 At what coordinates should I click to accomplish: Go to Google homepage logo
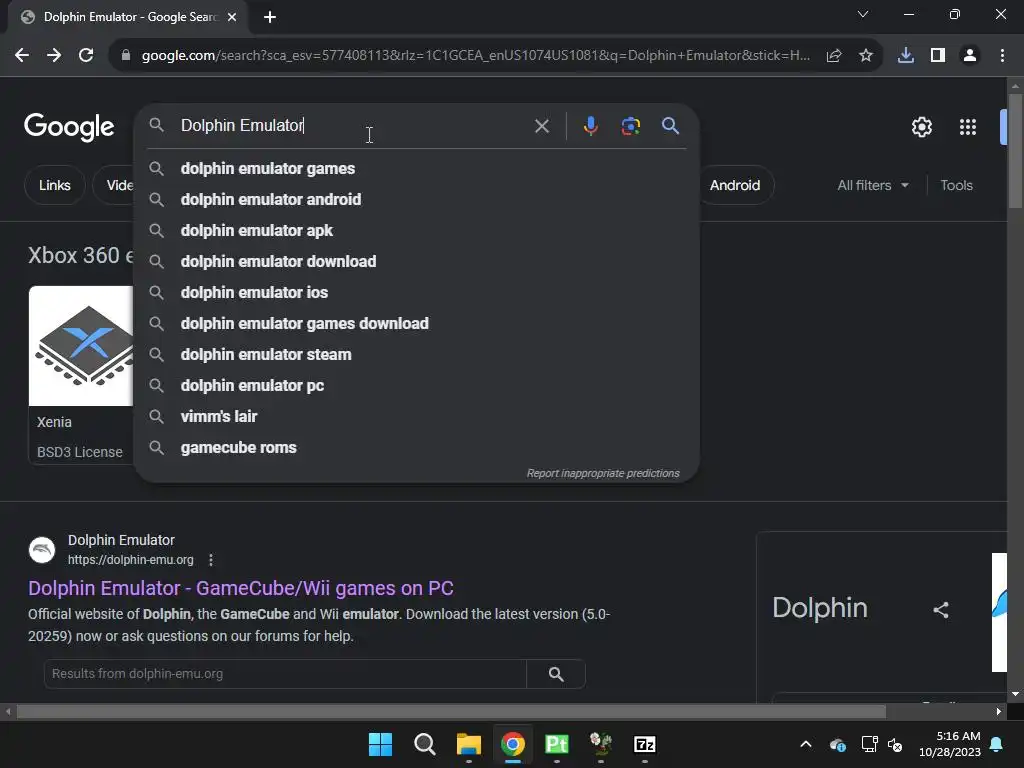click(69, 127)
